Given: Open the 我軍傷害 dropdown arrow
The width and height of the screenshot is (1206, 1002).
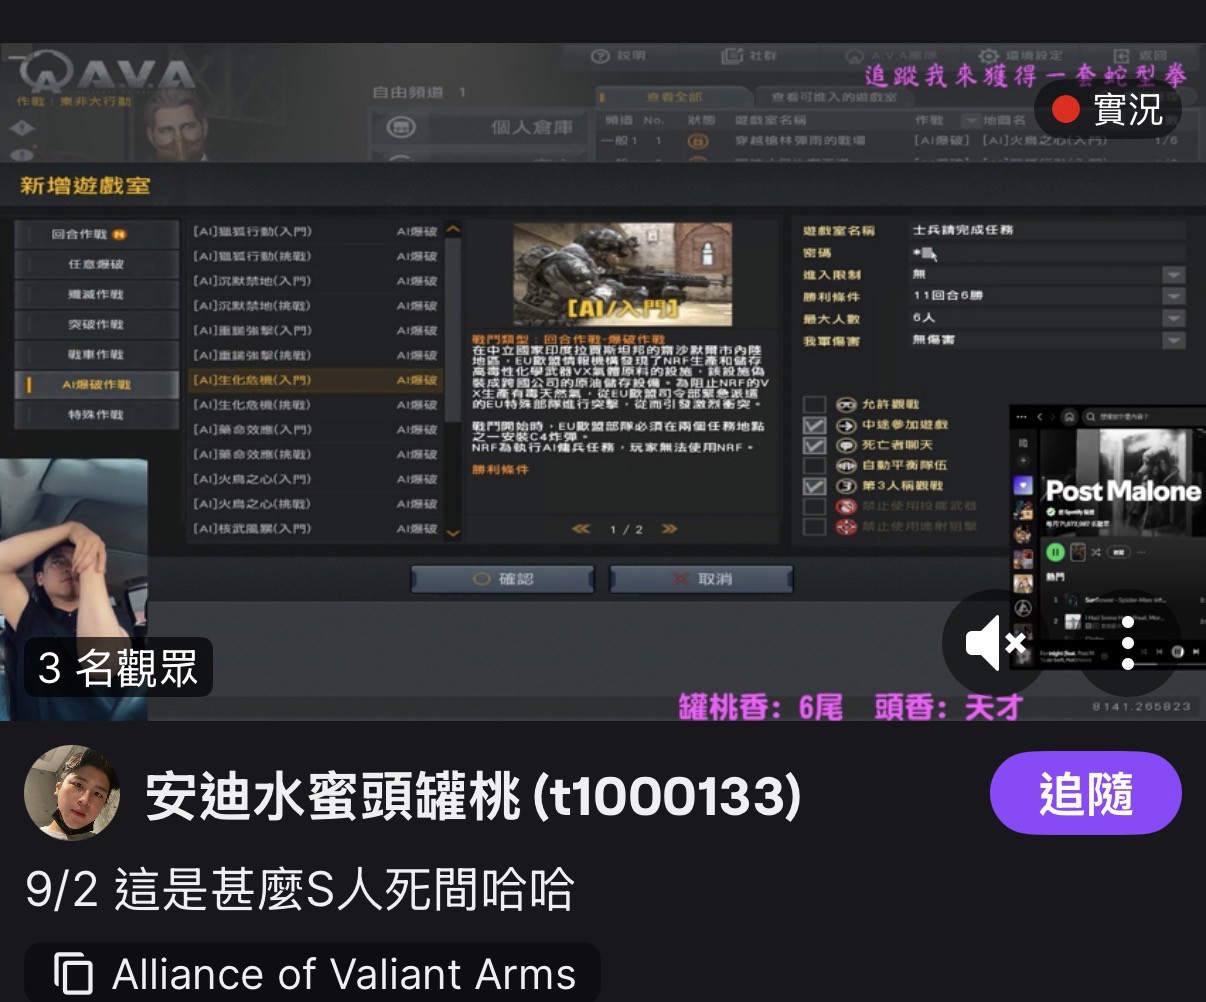Looking at the screenshot, I should coord(1173,341).
